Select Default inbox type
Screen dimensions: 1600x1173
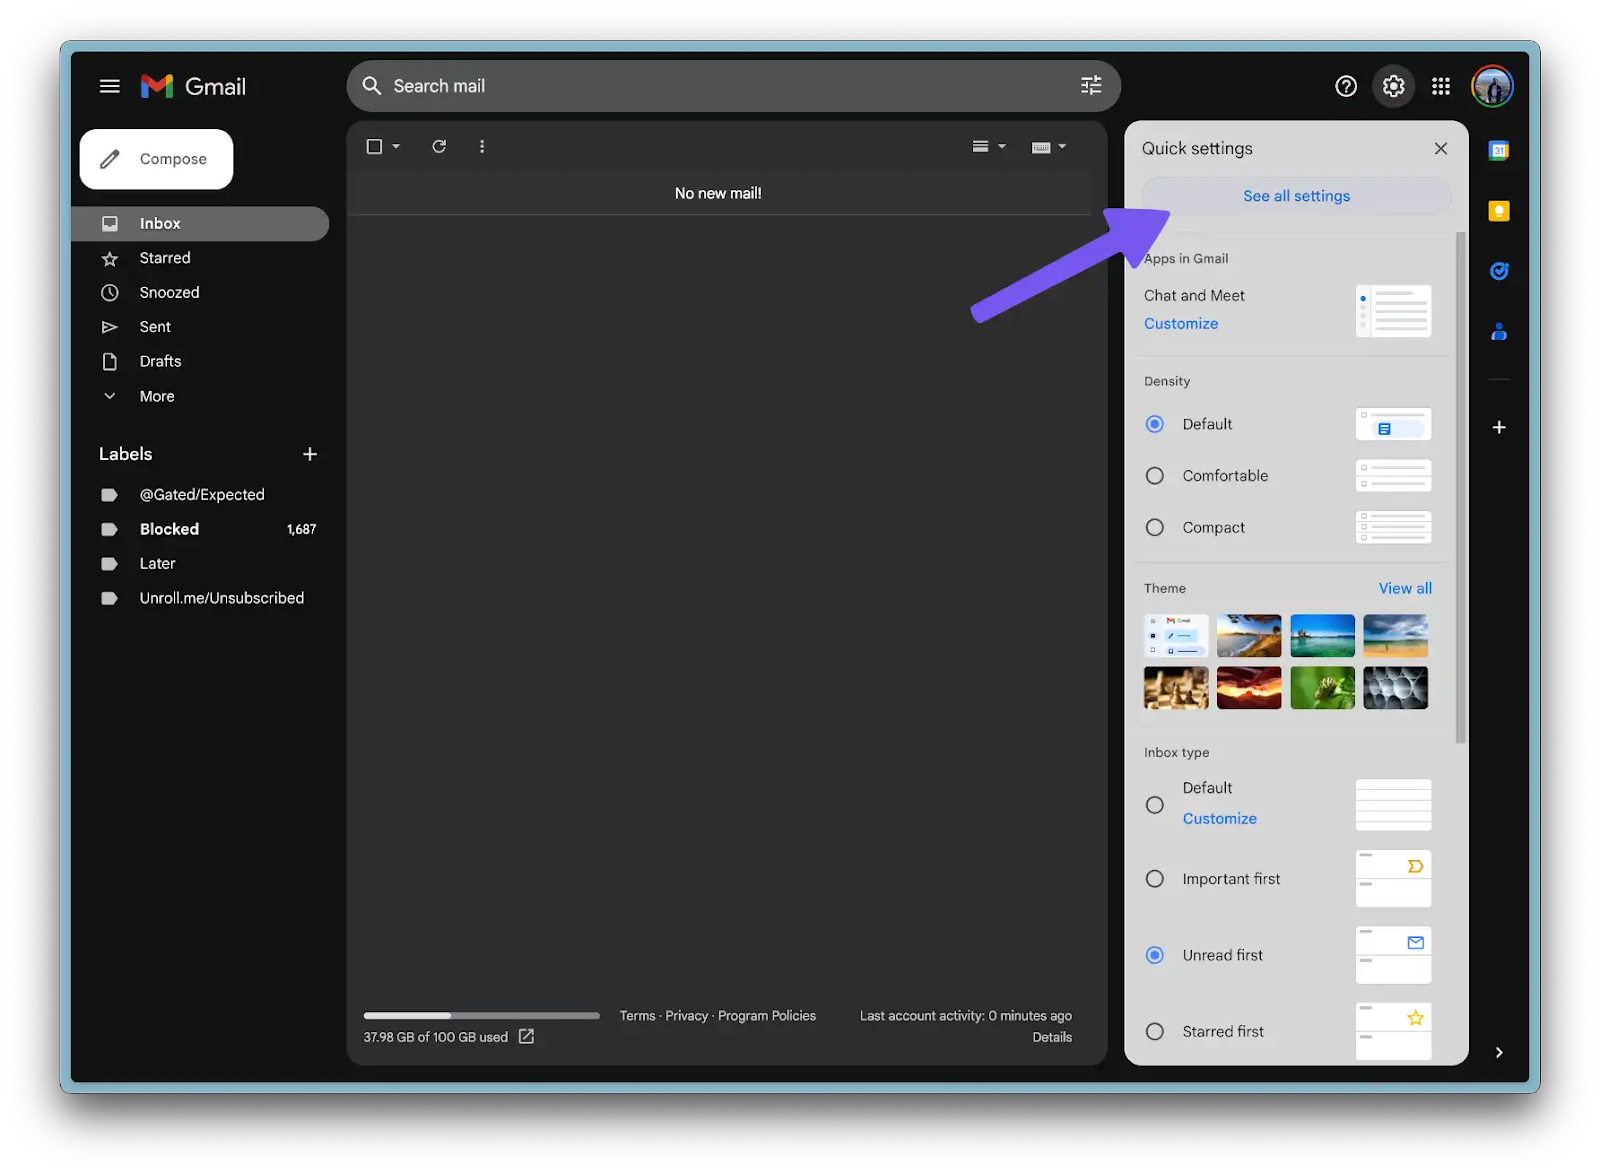click(1155, 805)
